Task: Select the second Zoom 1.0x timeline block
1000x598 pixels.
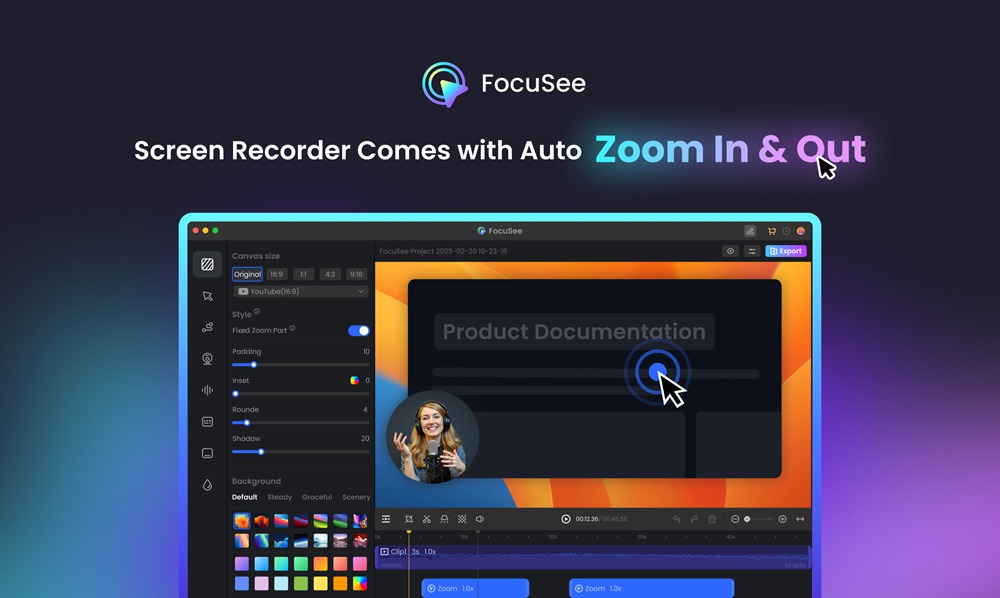Action: tap(652, 588)
